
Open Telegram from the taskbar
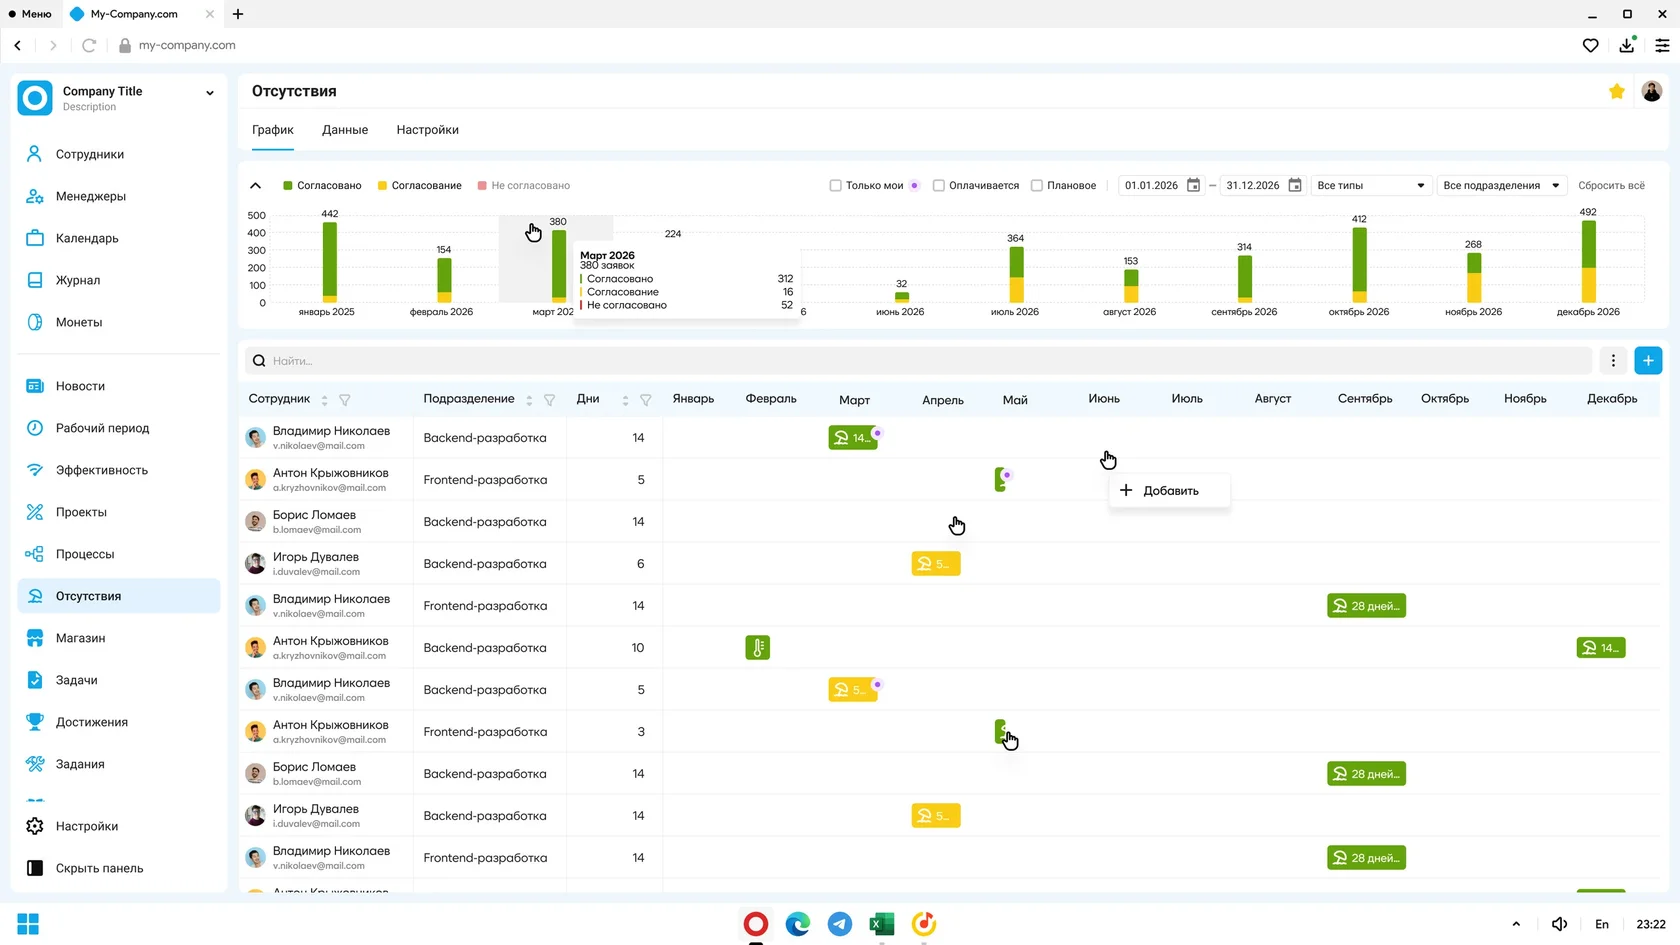(x=840, y=924)
